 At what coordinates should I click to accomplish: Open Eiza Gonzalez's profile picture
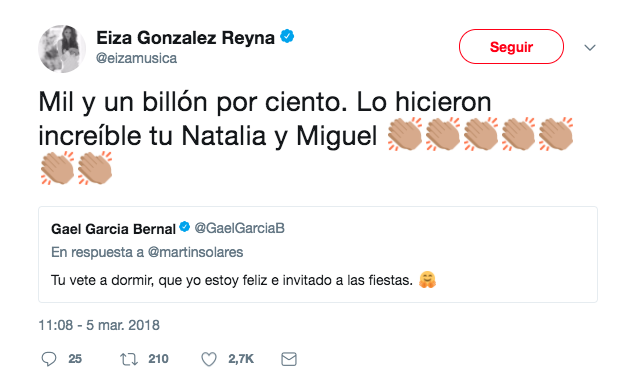coord(62,49)
